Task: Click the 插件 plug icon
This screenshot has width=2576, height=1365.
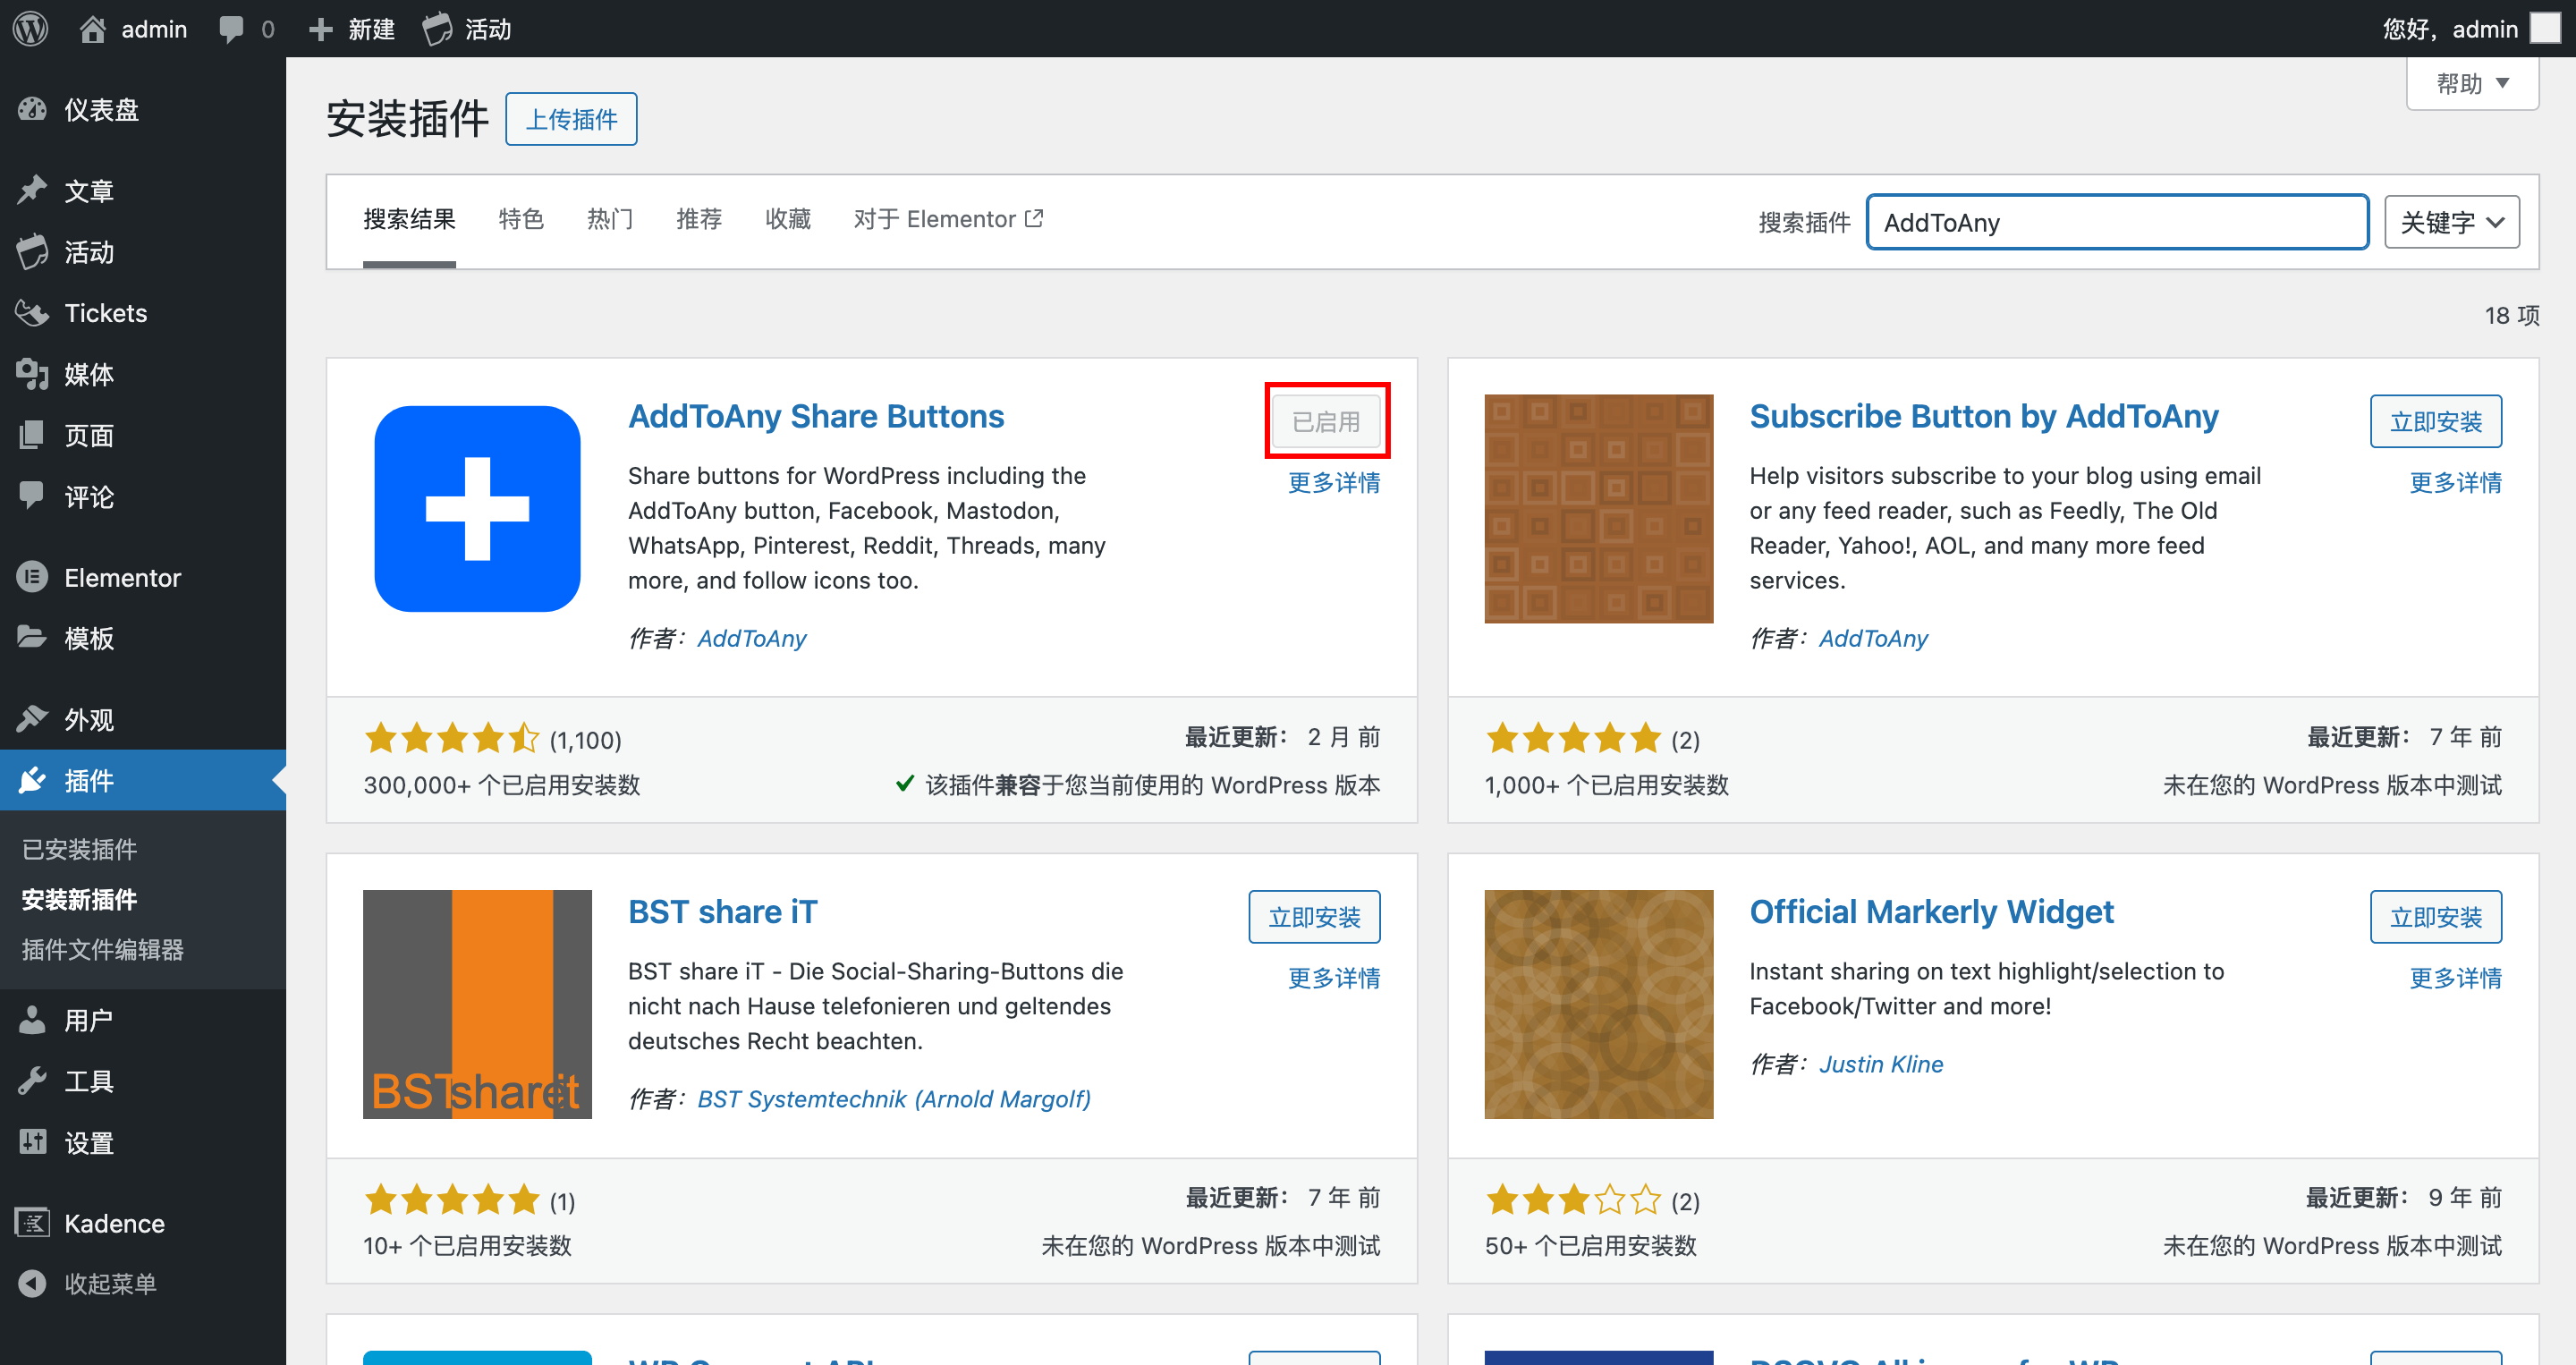Action: [33, 780]
